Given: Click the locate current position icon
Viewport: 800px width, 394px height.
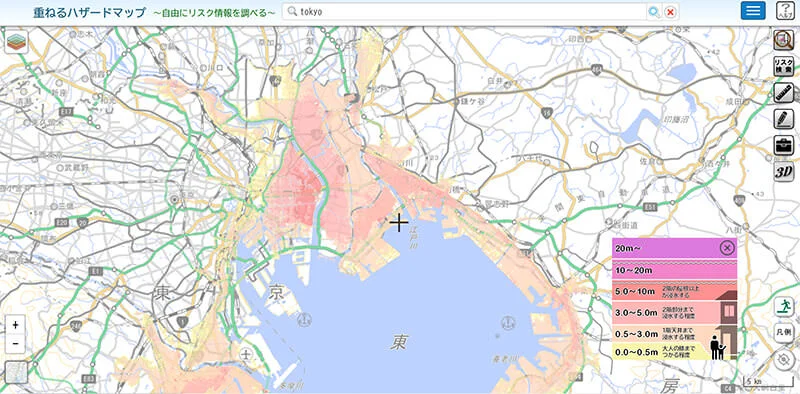Looking at the screenshot, I should [783, 359].
